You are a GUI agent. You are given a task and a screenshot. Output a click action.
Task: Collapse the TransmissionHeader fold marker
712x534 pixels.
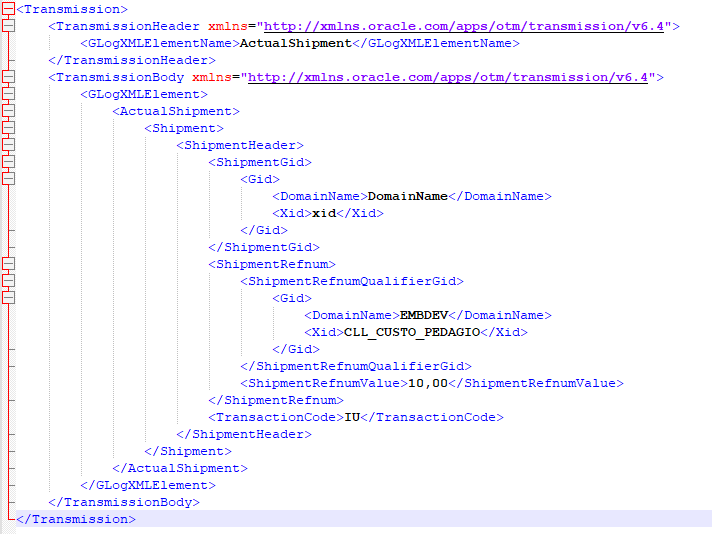pos(9,26)
